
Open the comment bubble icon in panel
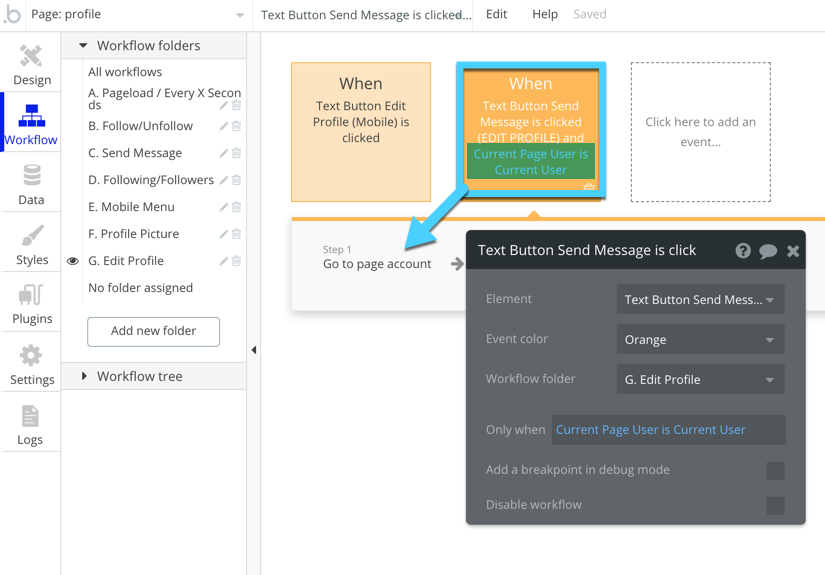[768, 251]
